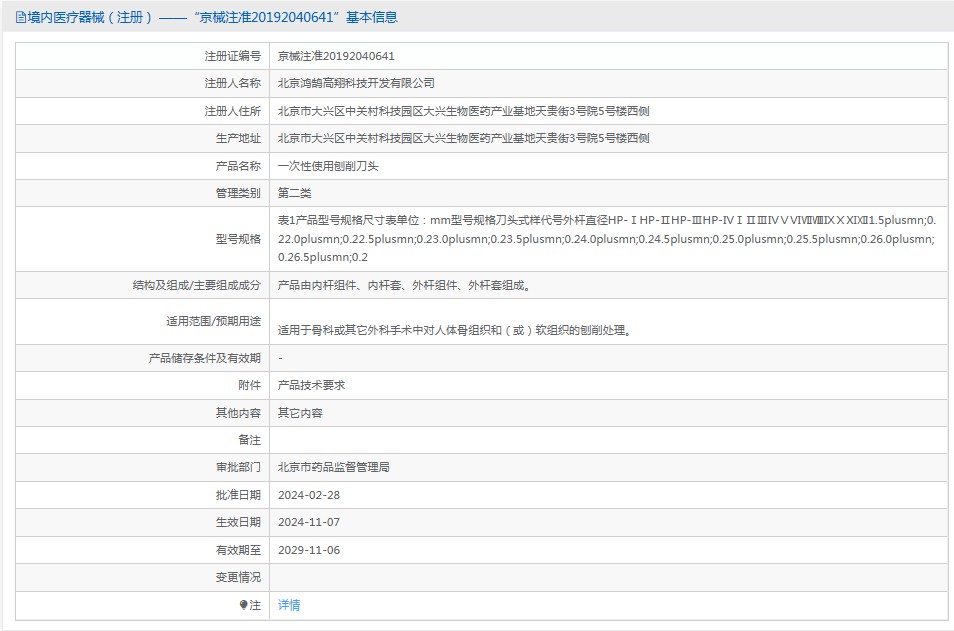Click the bullet icon next to 注

click(243, 605)
